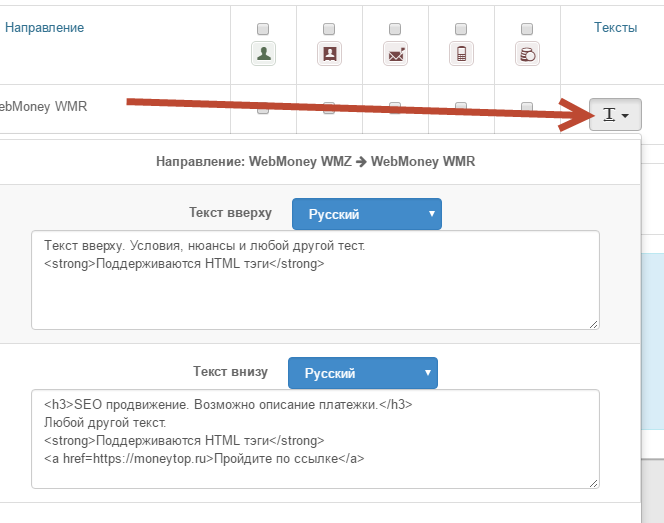This screenshot has height=523, width=664.
Task: Open the Русский dropdown for Текст внизу
Action: coord(362,374)
